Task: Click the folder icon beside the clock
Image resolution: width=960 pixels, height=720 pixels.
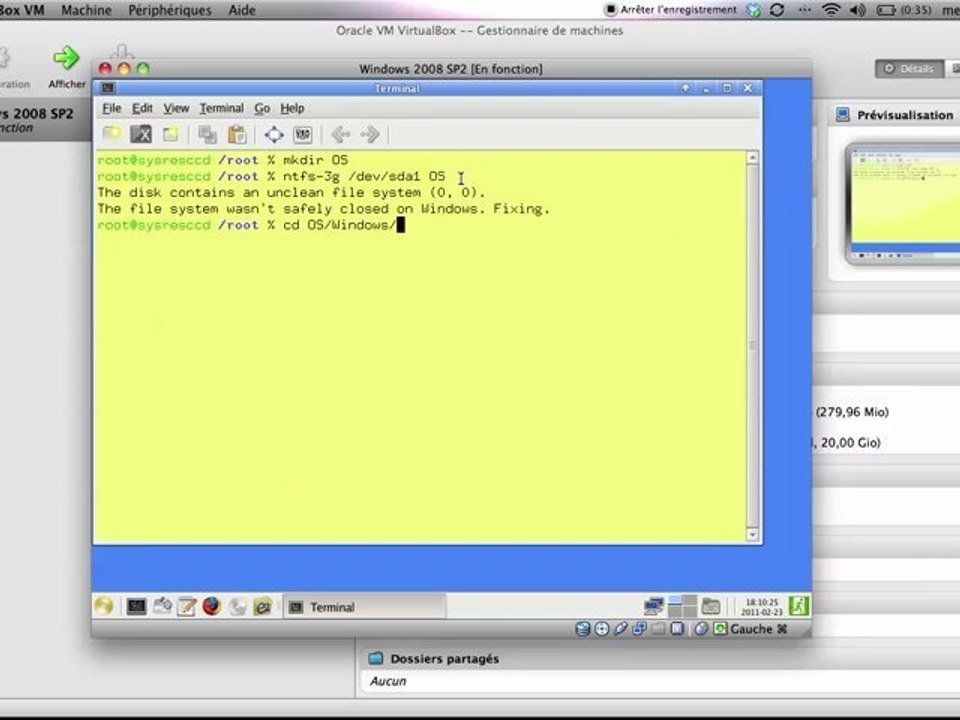Action: pos(711,606)
